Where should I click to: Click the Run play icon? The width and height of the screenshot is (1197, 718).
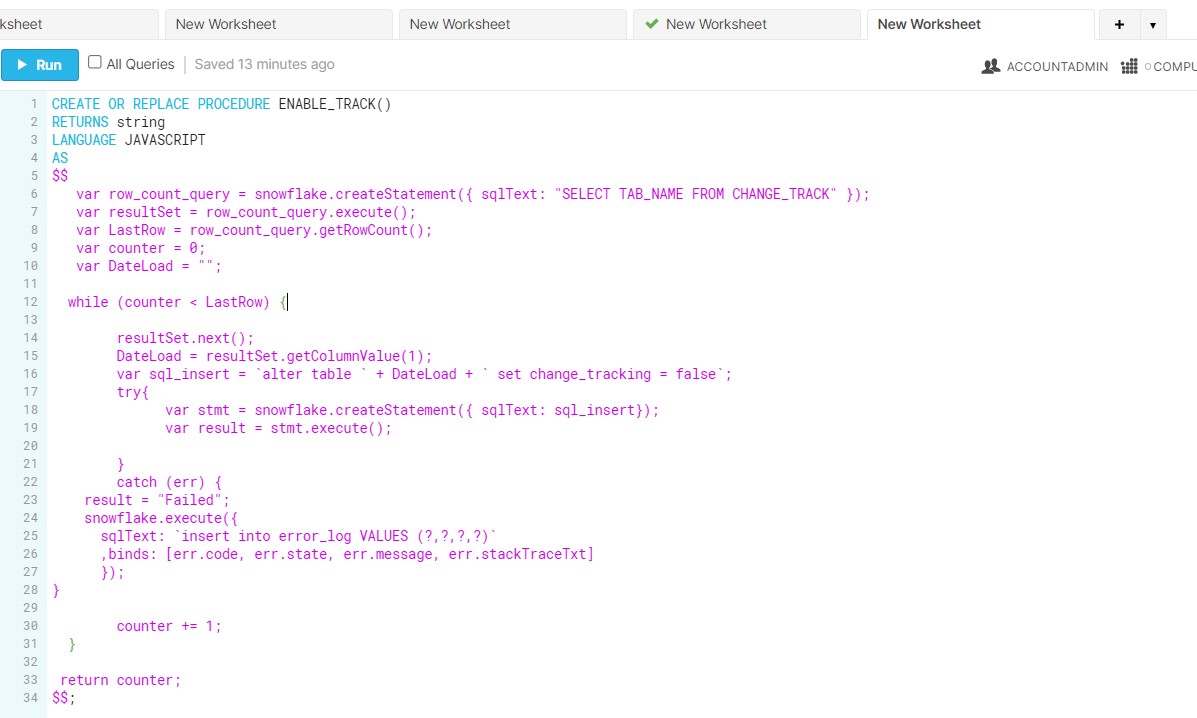[23, 64]
